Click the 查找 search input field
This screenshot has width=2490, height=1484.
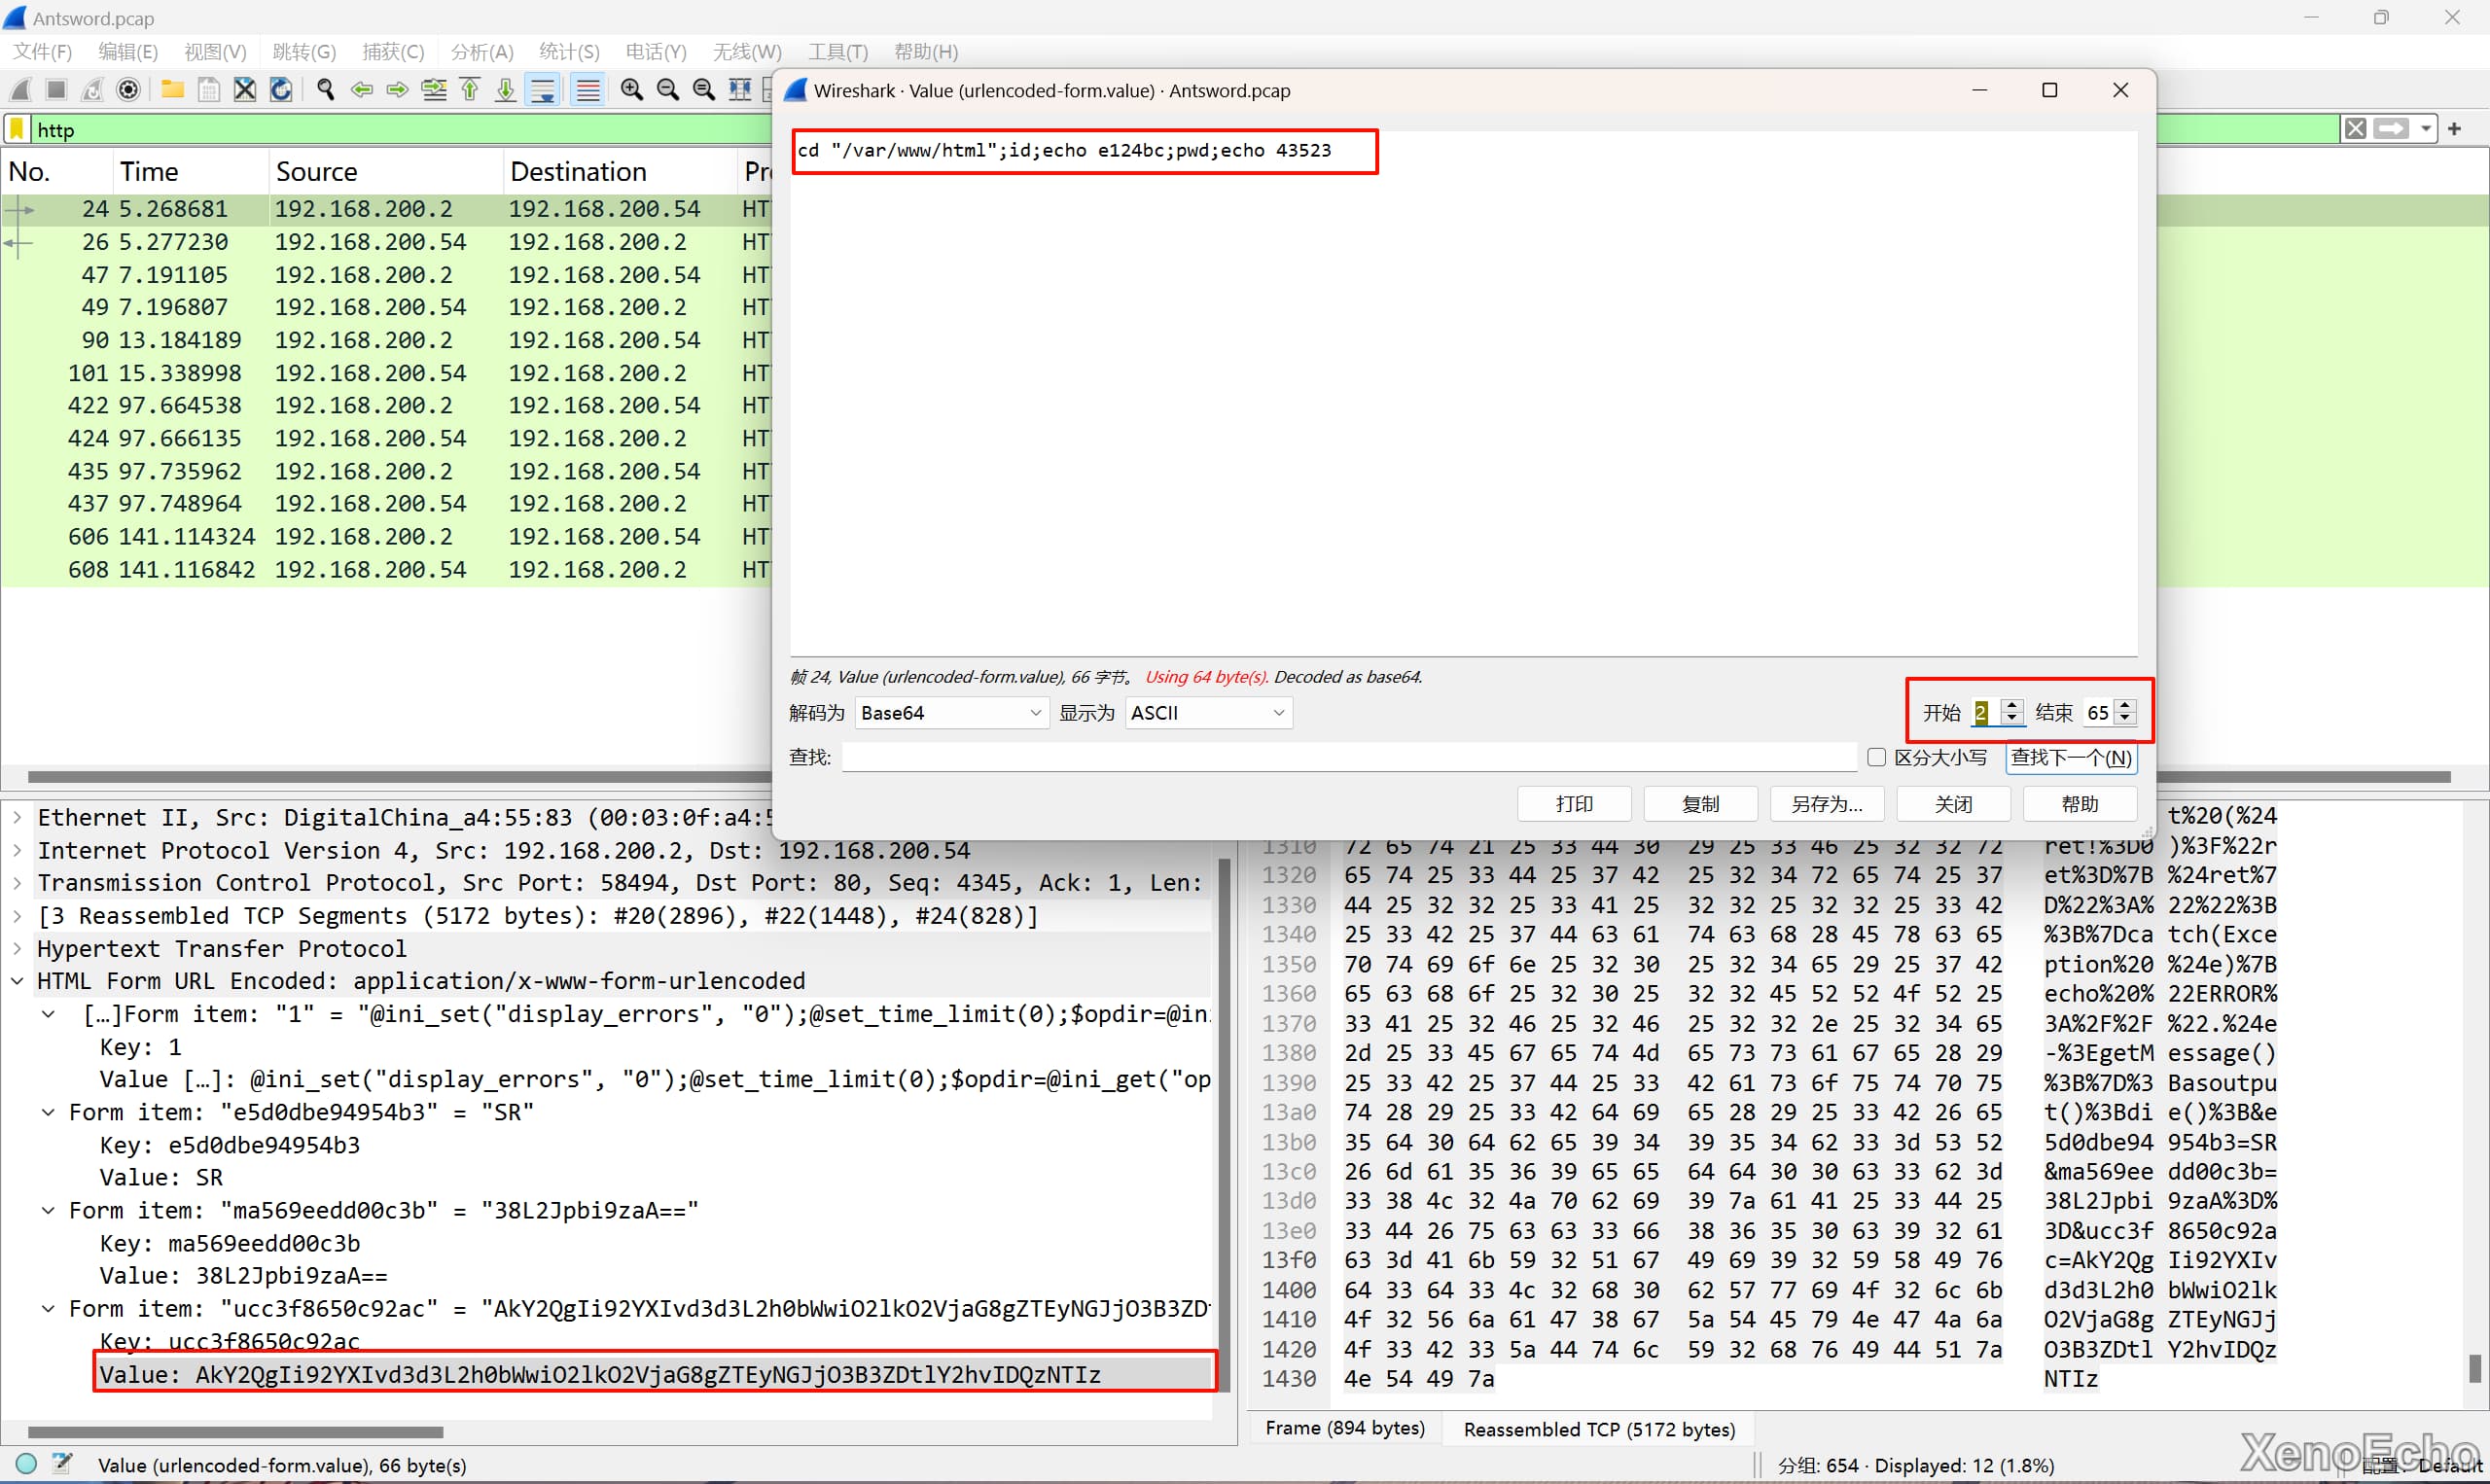(1348, 757)
